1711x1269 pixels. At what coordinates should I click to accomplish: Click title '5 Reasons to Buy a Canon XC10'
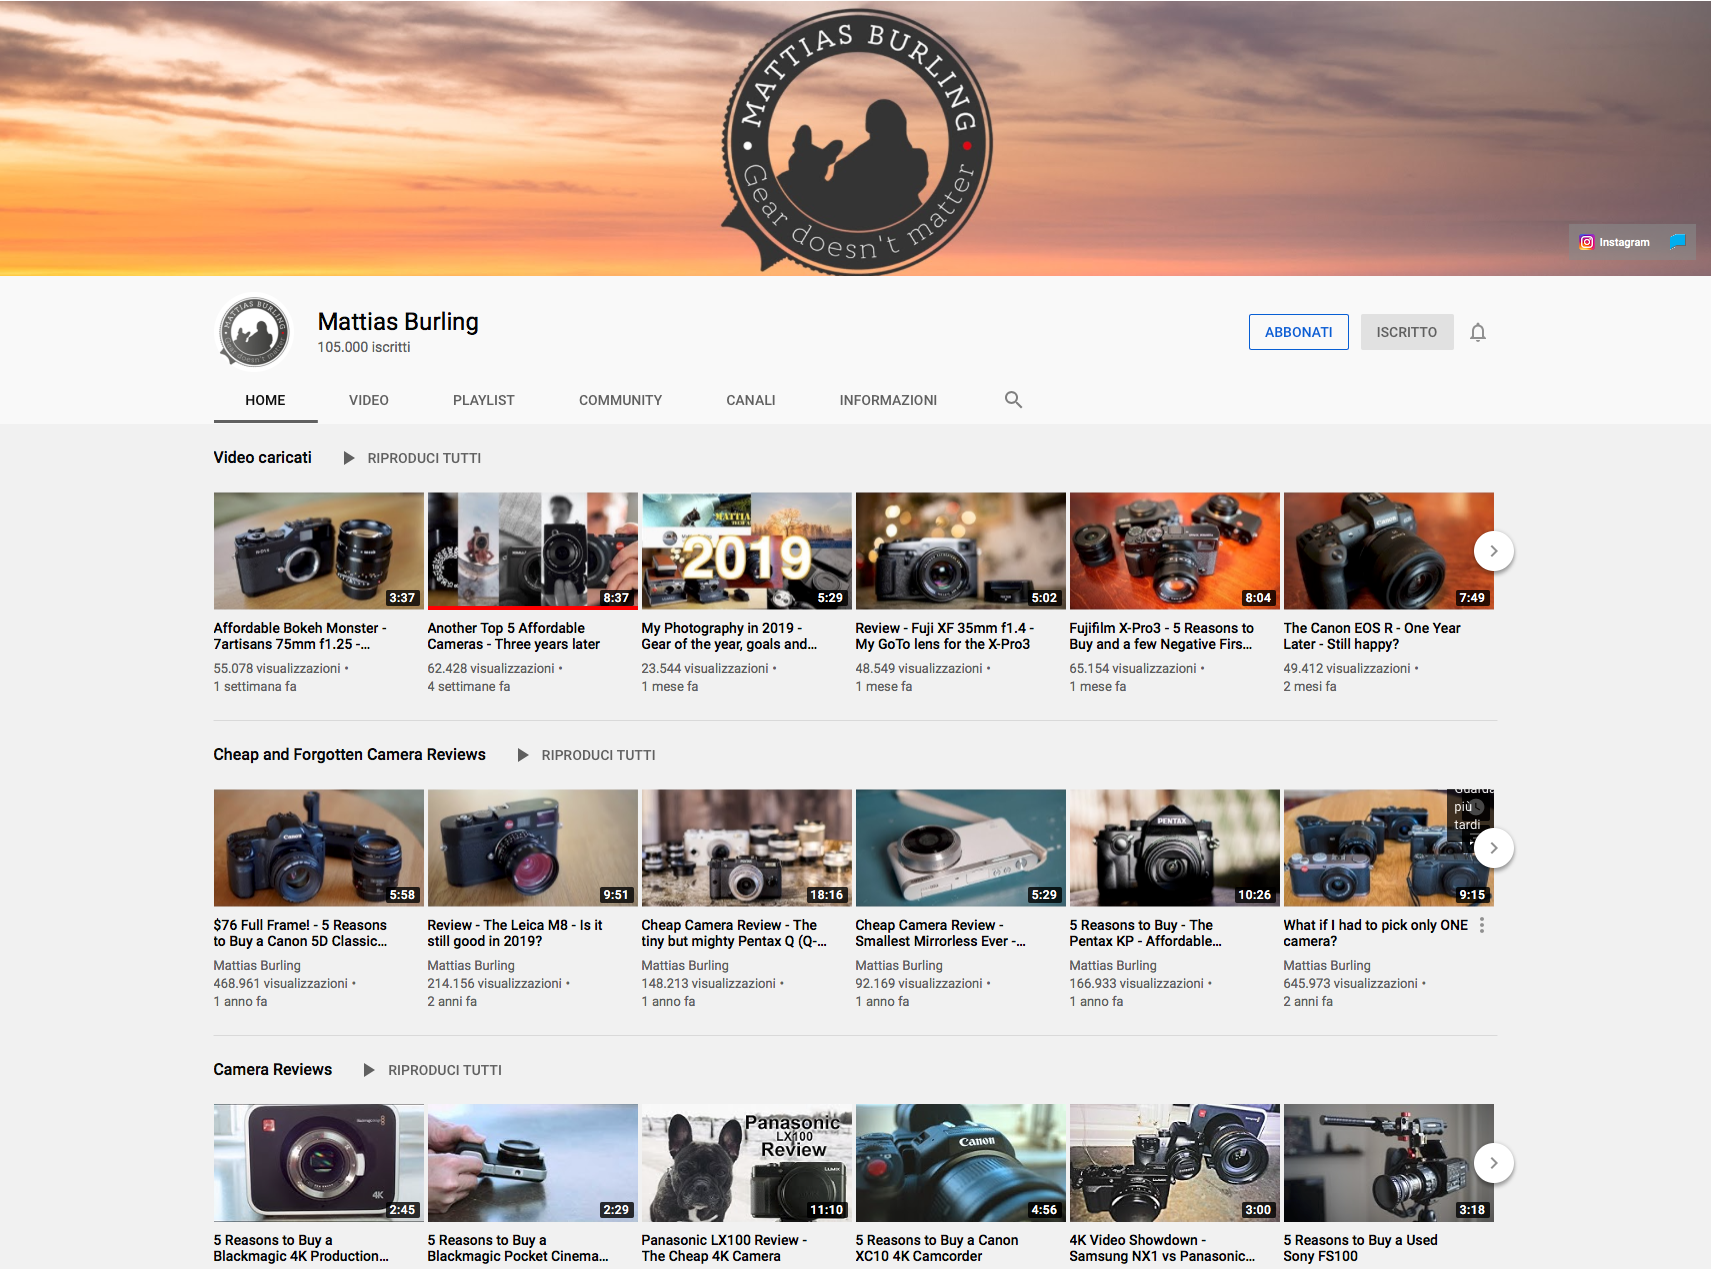point(937,1248)
